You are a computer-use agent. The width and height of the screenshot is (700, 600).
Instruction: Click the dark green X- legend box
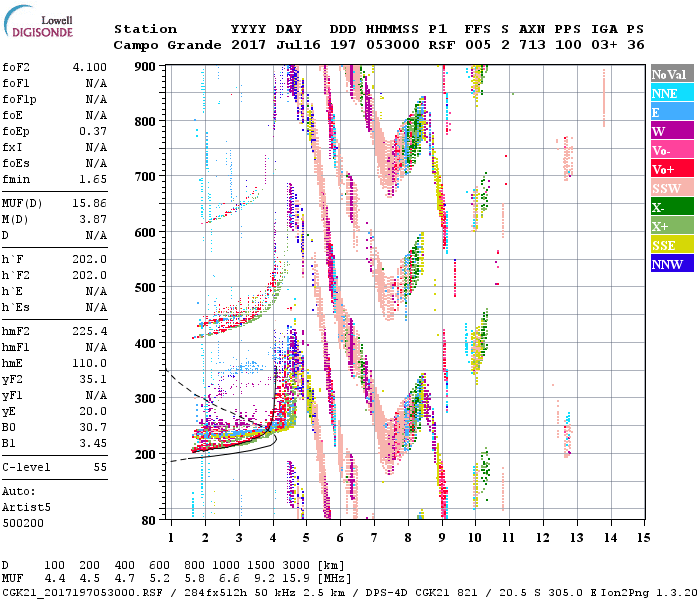pyautogui.click(x=671, y=207)
